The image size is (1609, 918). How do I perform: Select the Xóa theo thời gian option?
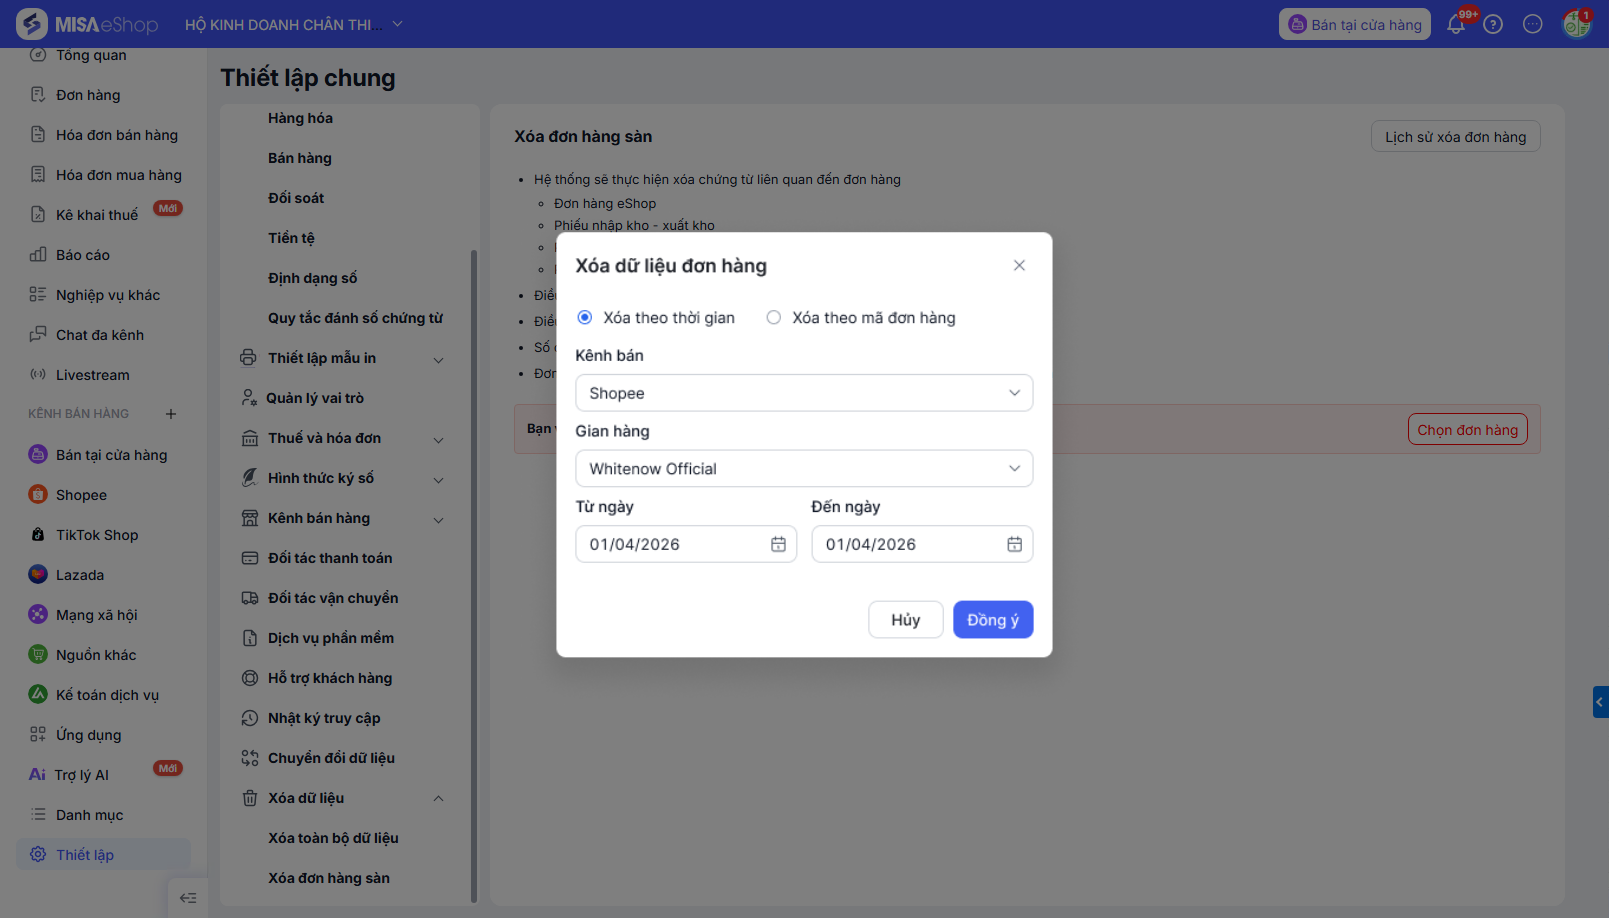585,318
